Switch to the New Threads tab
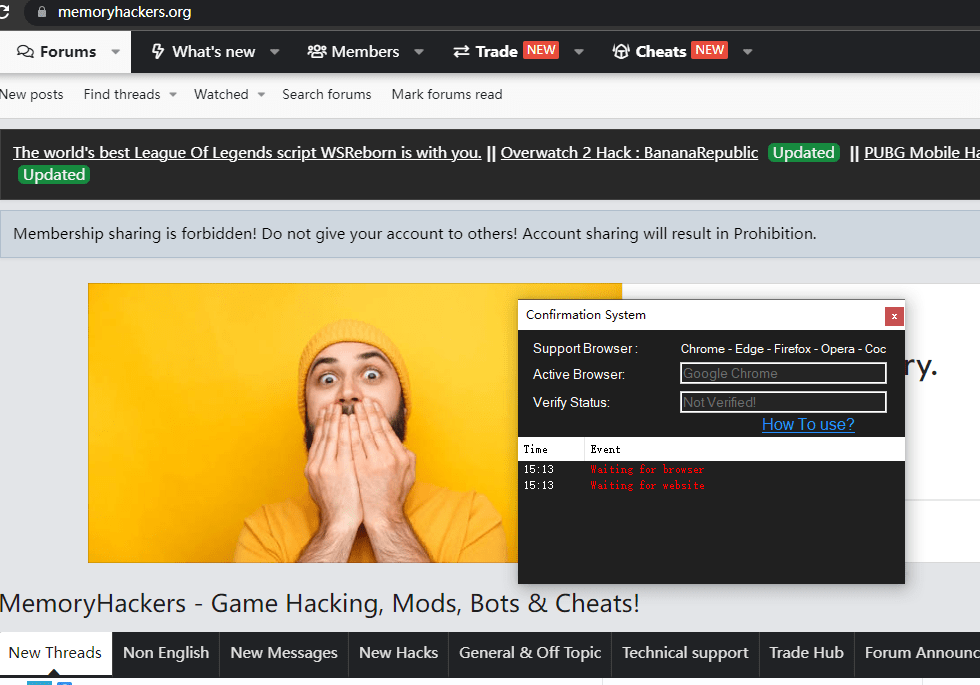This screenshot has width=980, height=685. pyautogui.click(x=55, y=653)
